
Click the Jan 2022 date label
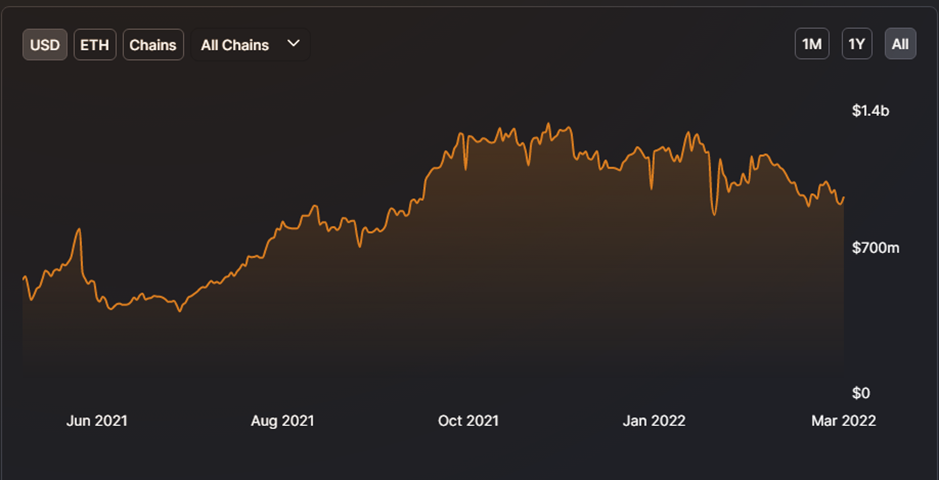click(654, 421)
